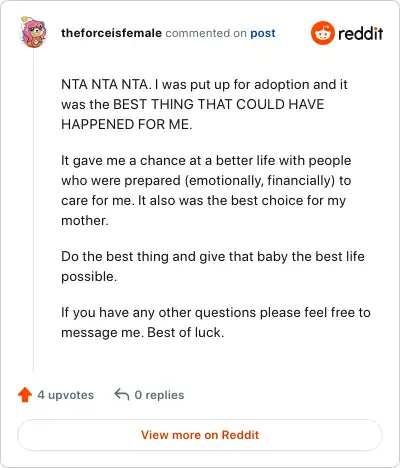Click the reddit wordmark text logo

(360, 33)
